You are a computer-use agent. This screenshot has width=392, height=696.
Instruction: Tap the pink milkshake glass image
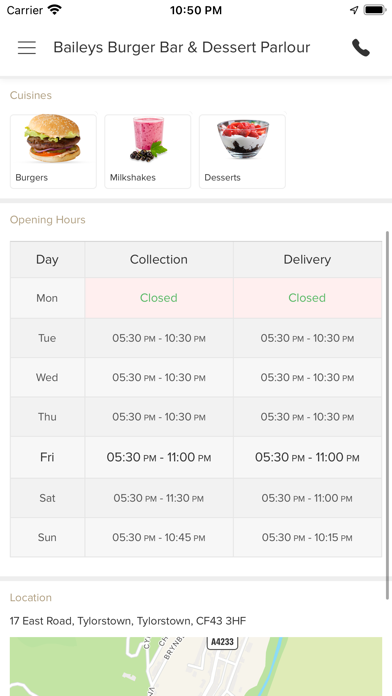coord(148,138)
